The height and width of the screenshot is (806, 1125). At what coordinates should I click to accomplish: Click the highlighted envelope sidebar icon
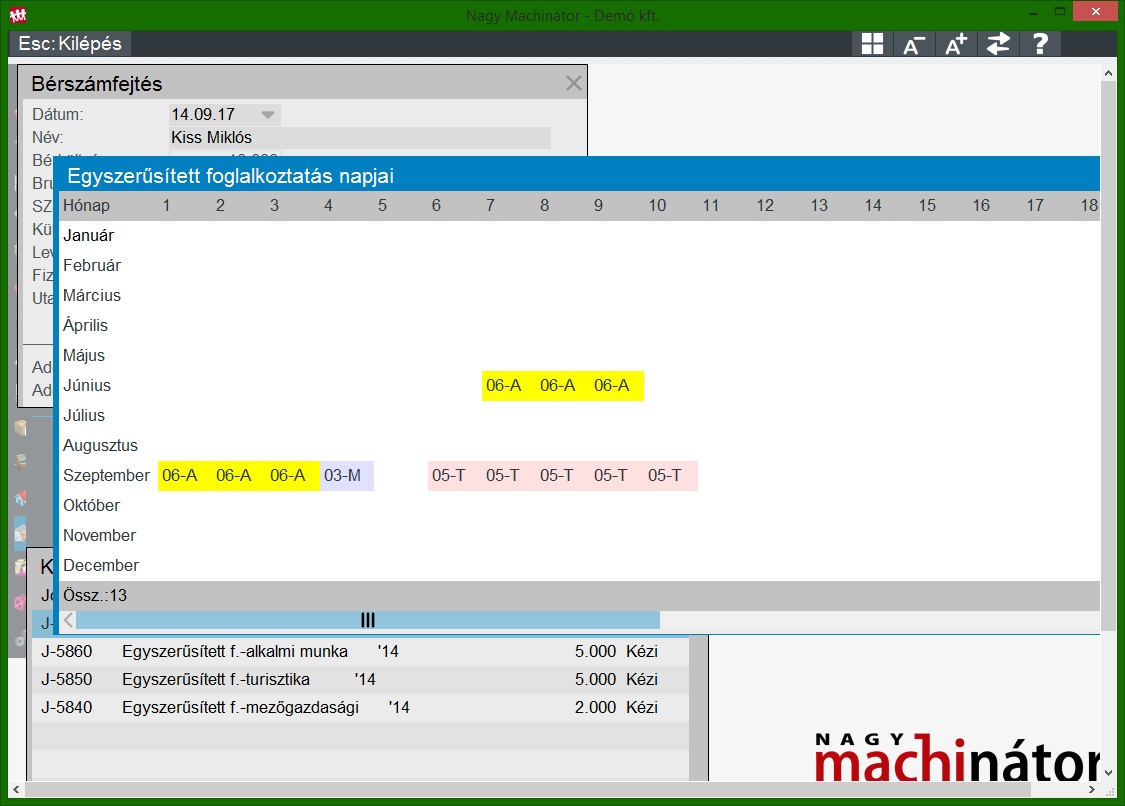click(20, 533)
